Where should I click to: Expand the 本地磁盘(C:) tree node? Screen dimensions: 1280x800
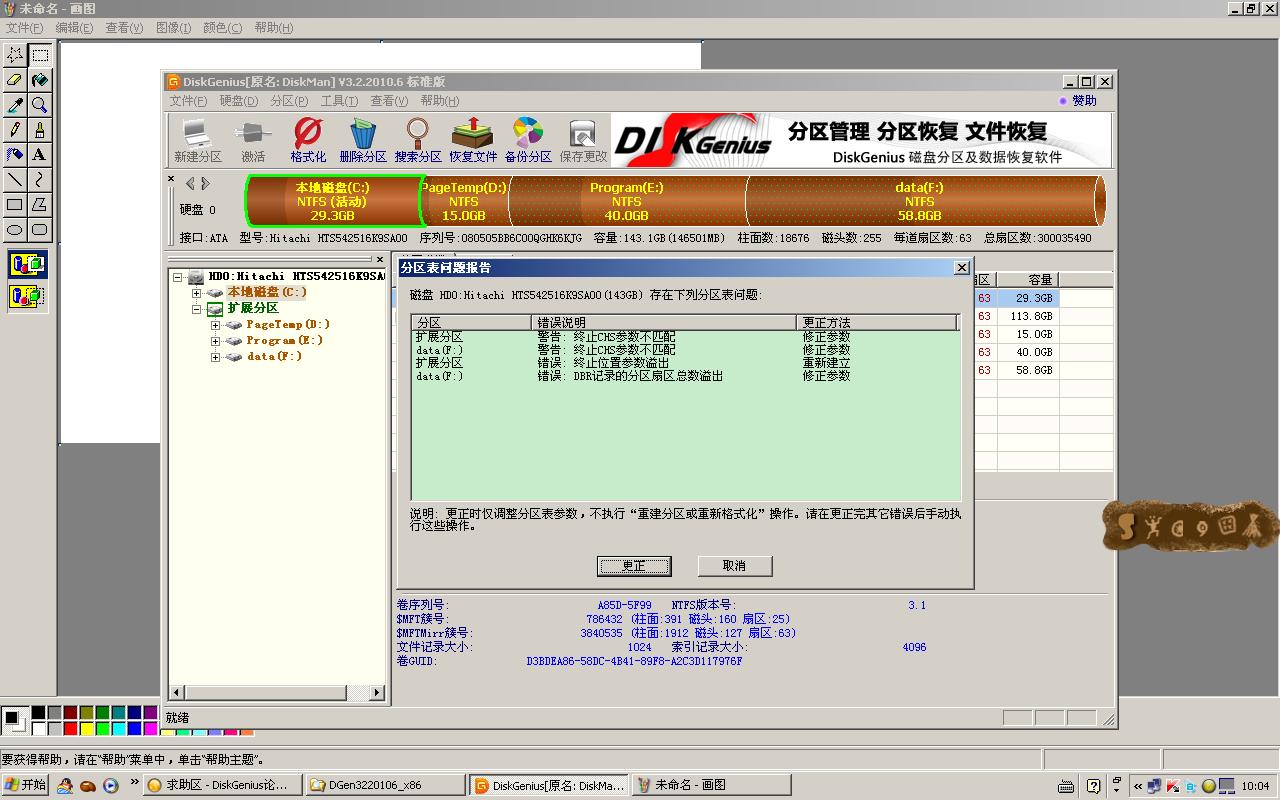pos(197,293)
